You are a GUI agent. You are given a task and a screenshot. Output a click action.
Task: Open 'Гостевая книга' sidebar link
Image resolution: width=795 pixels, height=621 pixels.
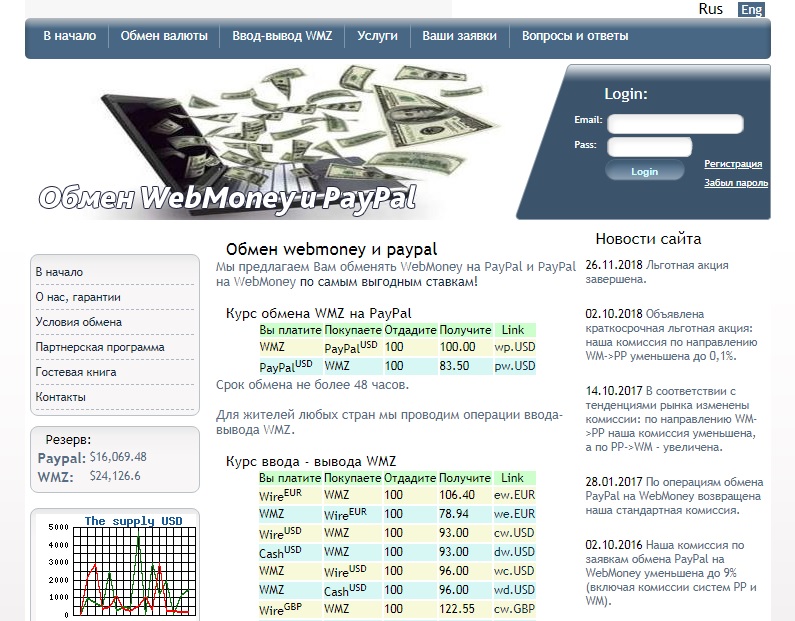76,372
